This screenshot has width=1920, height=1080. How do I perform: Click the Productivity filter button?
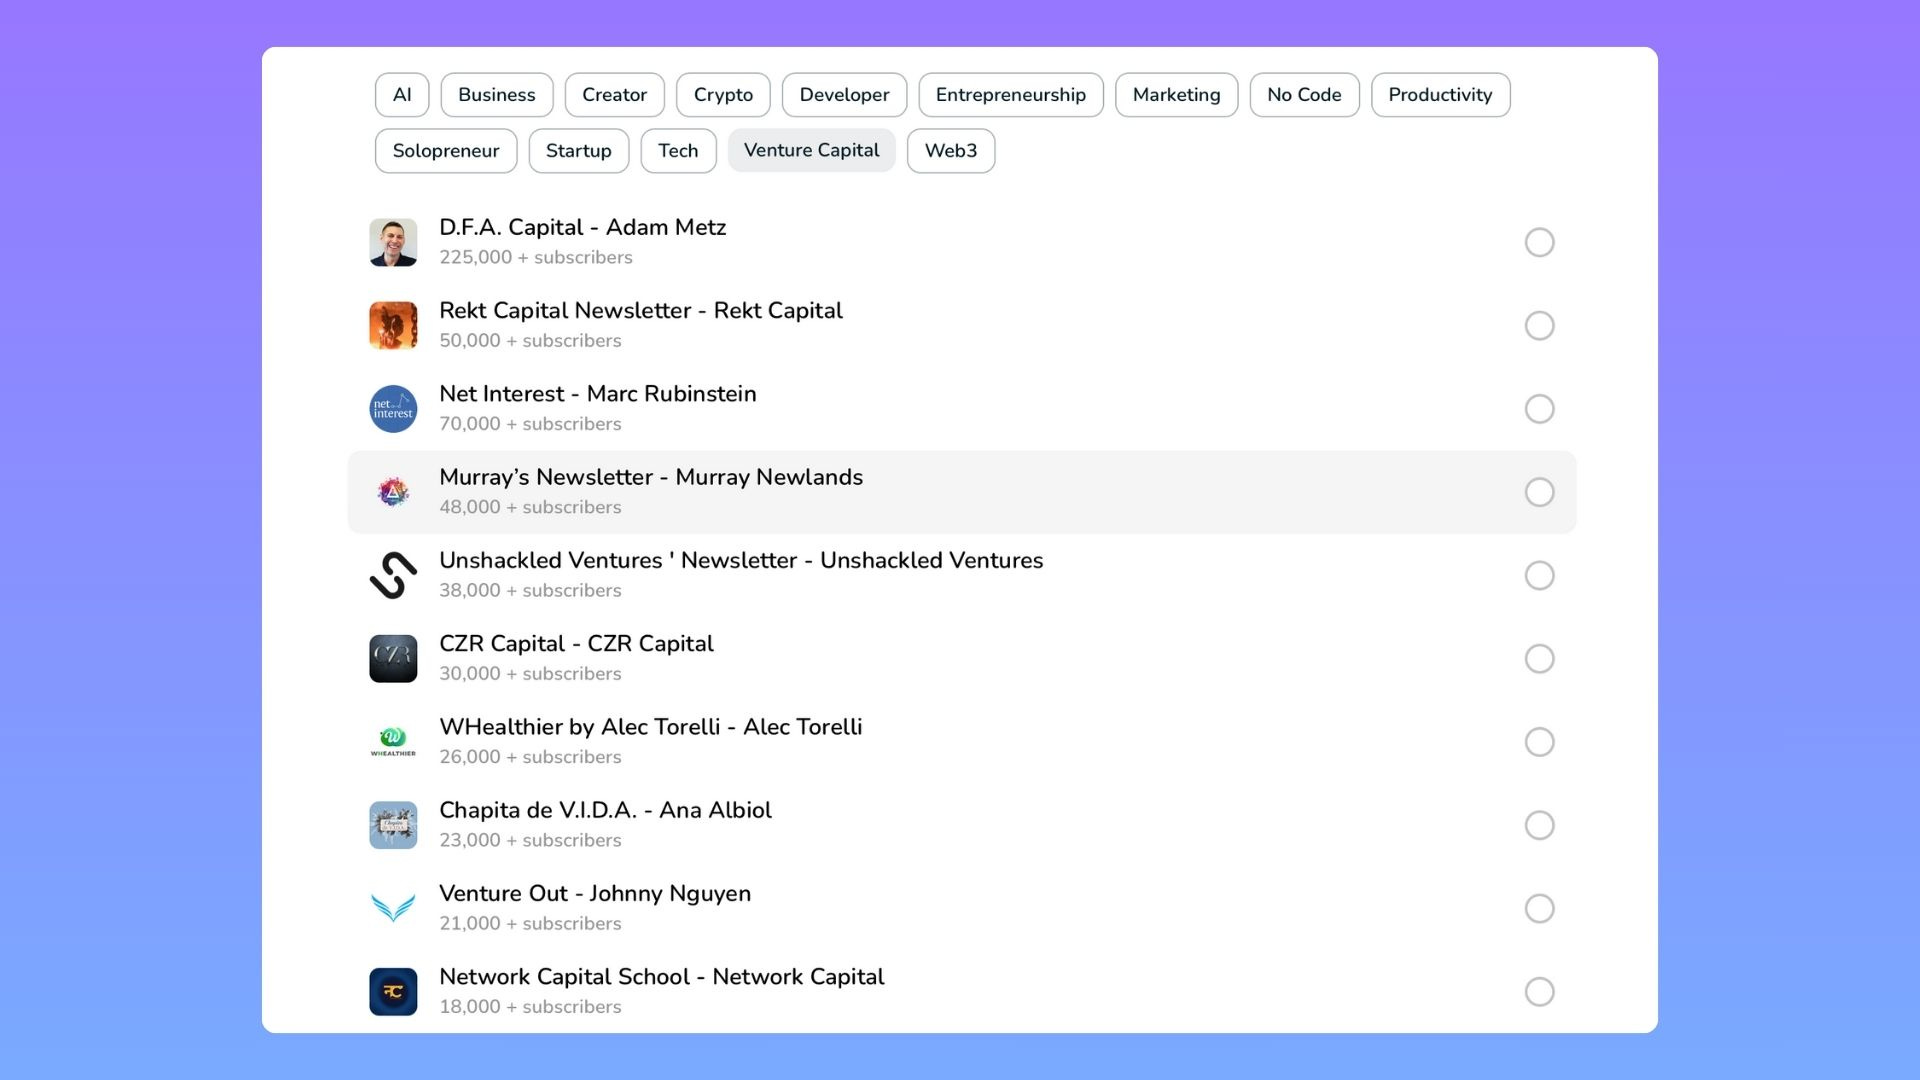coord(1439,95)
